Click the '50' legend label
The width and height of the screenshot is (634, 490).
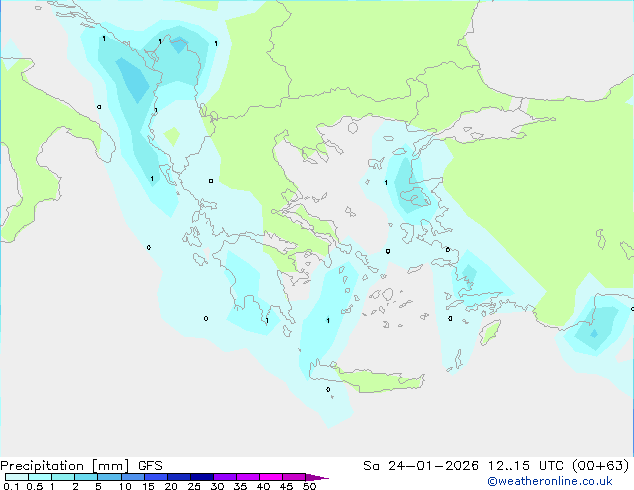[309, 486]
